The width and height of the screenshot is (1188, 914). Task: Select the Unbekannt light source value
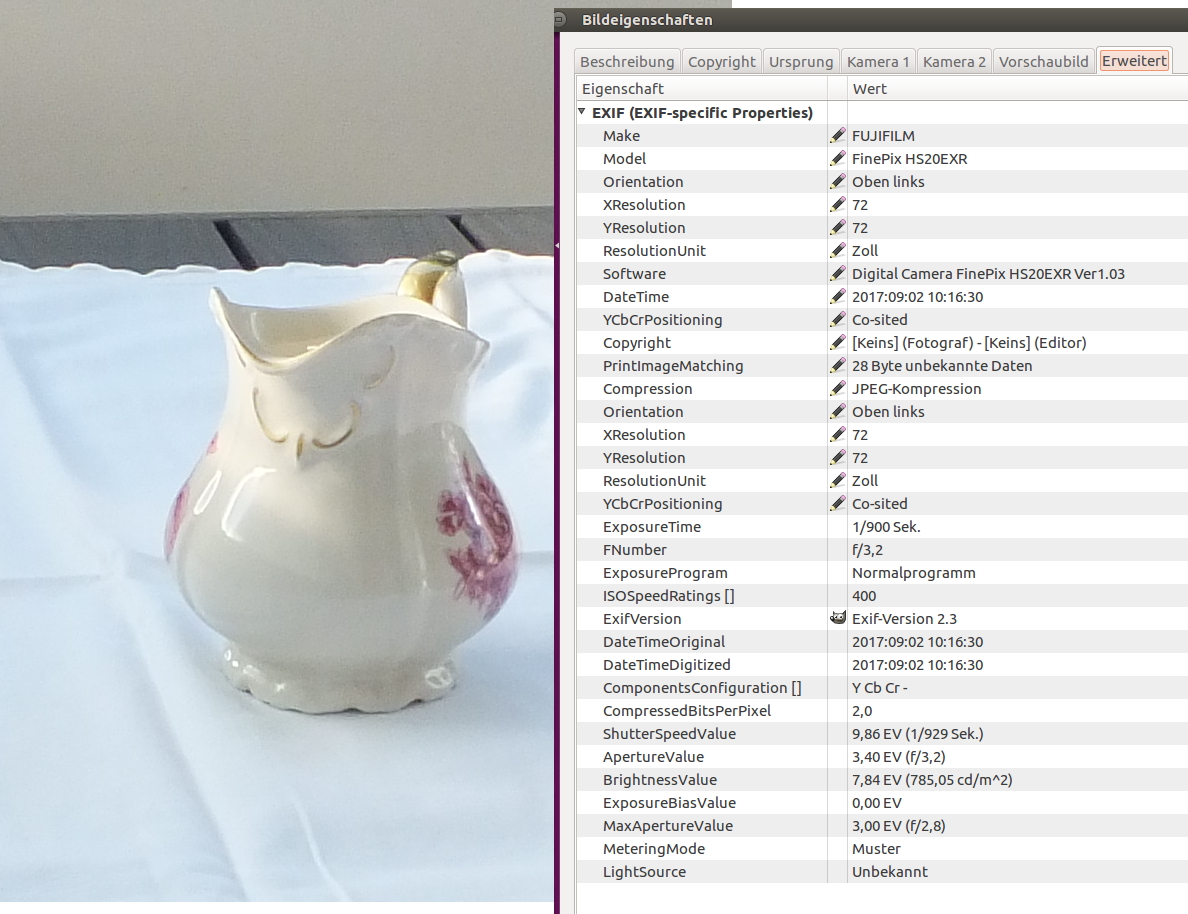[889, 872]
